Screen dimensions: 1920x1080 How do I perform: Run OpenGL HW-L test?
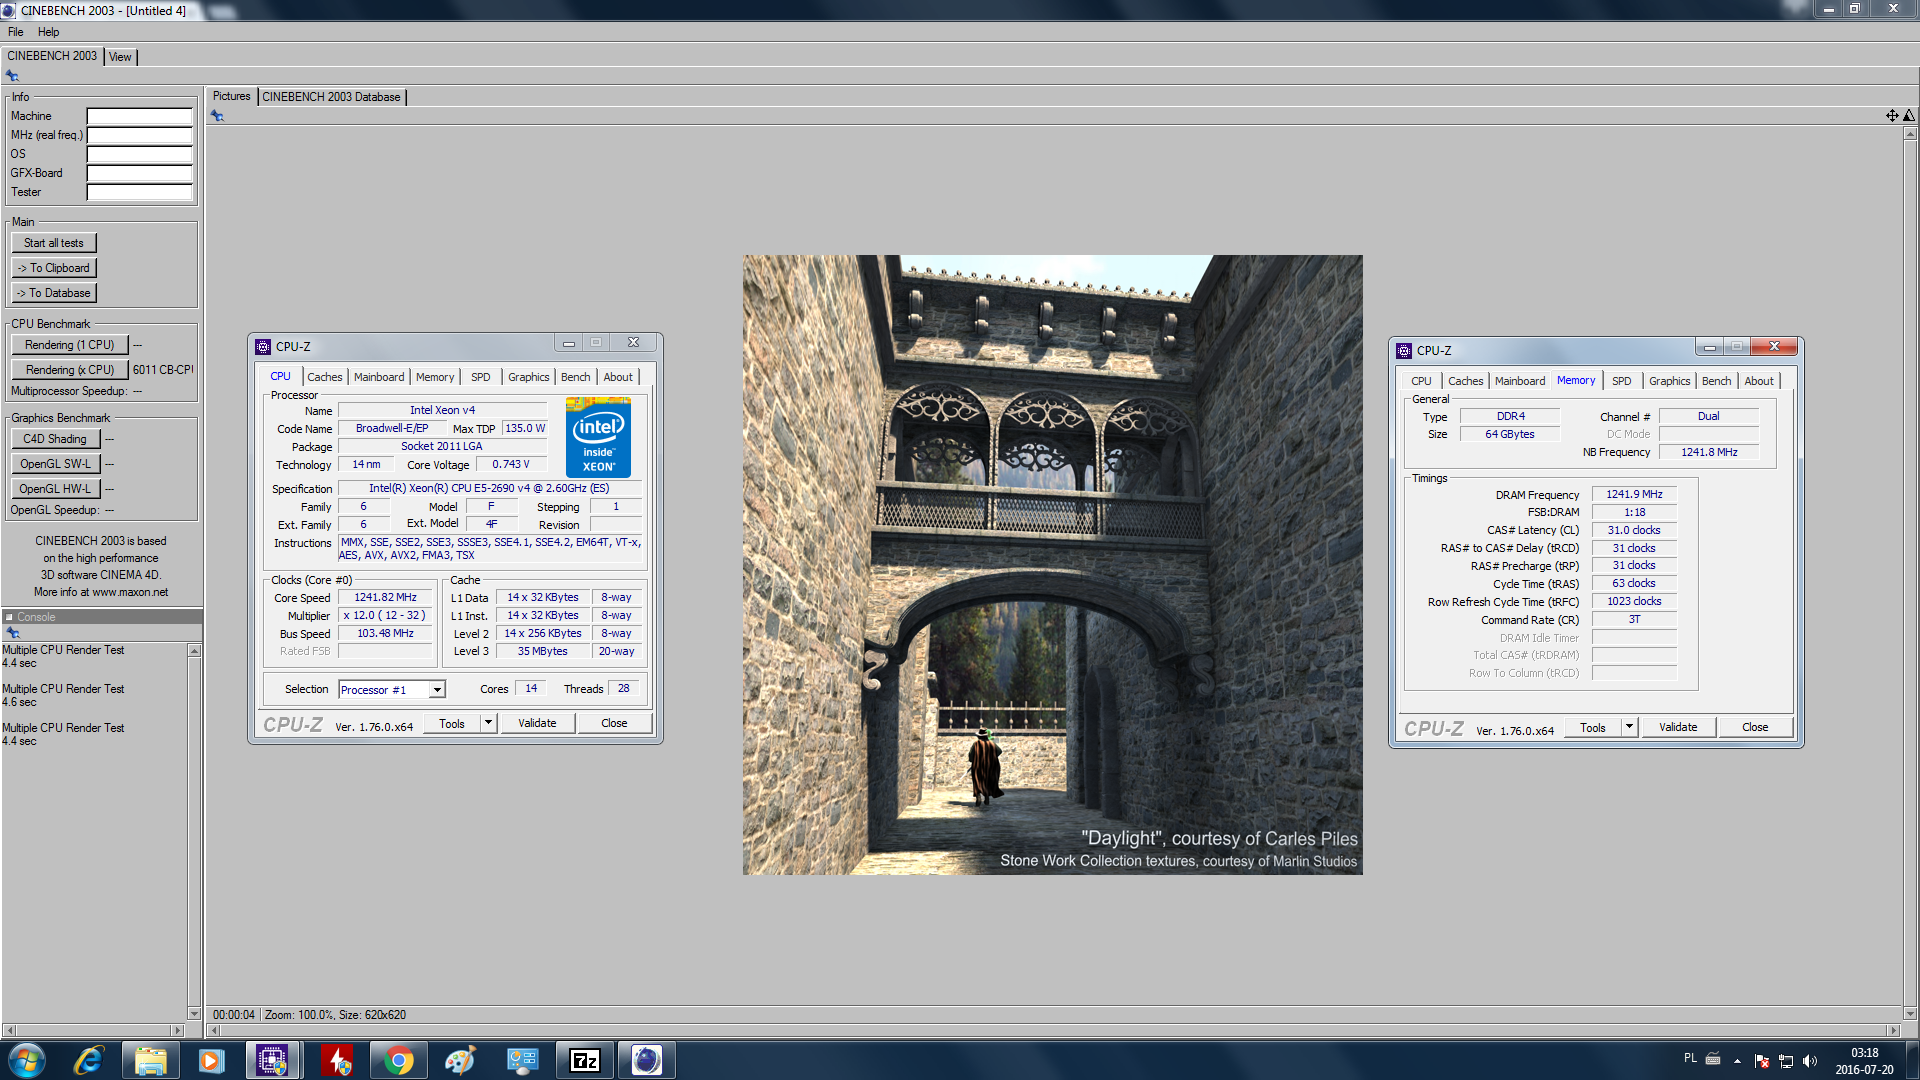coord(55,489)
